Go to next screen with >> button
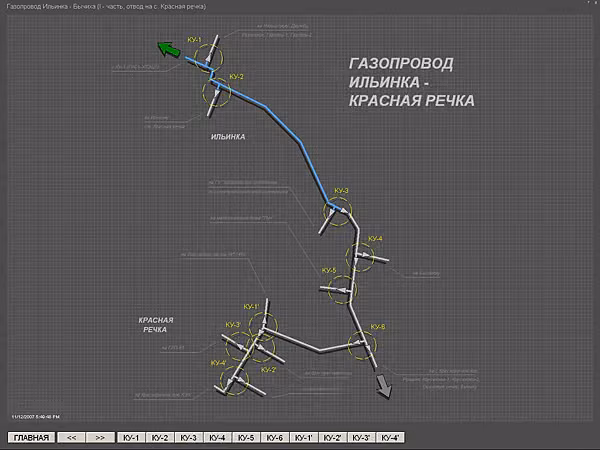The width and height of the screenshot is (600, 450). coord(101,437)
